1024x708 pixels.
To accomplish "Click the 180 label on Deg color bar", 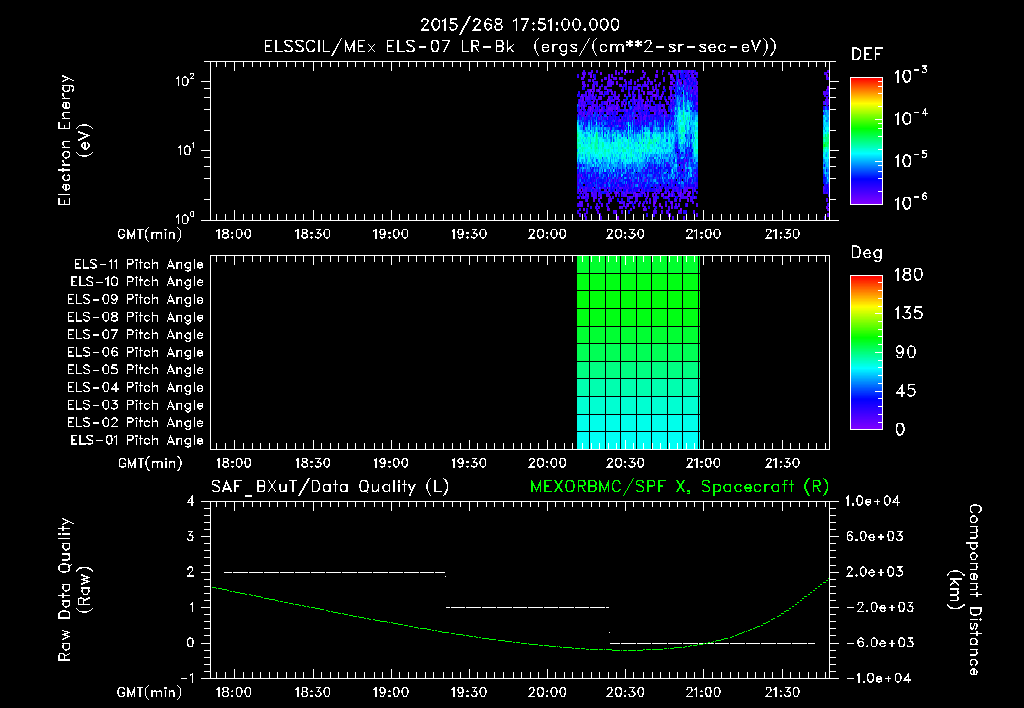I will pos(908,275).
